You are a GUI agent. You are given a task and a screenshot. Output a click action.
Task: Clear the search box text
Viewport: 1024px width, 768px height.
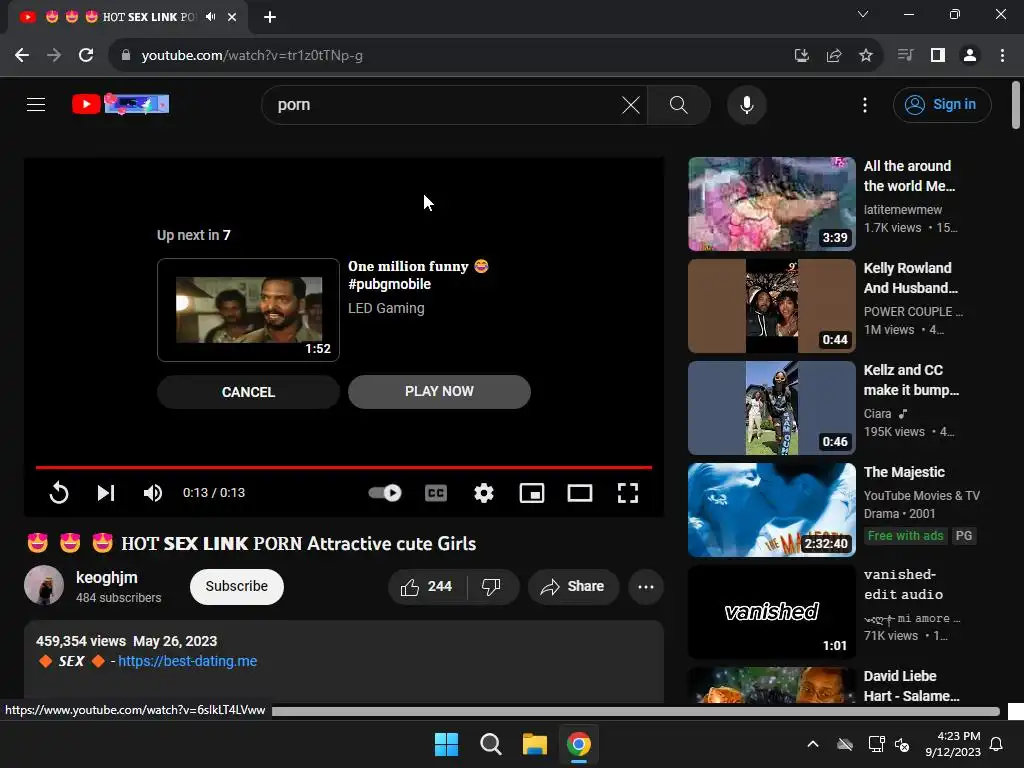(630, 104)
